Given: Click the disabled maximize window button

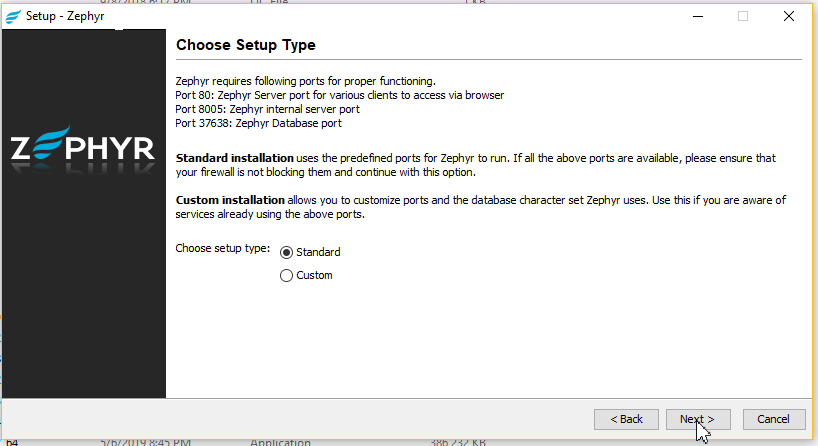Looking at the screenshot, I should tap(743, 15).
